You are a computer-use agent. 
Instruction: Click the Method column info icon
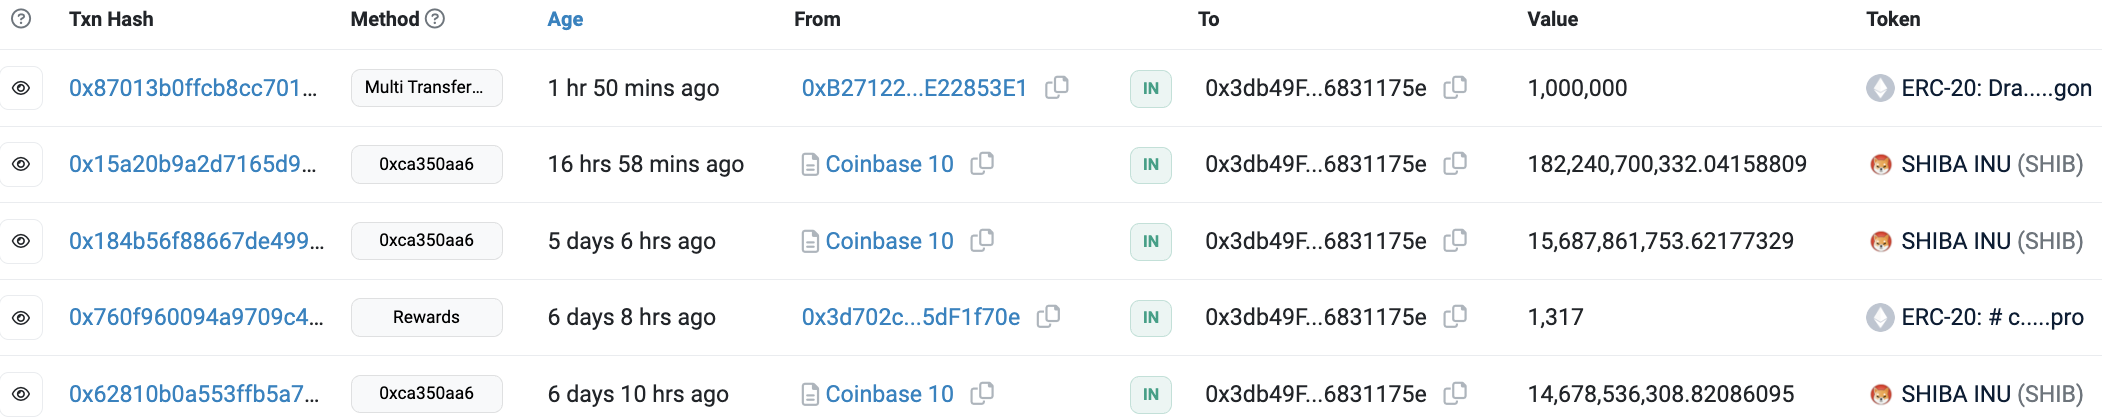pyautogui.click(x=435, y=19)
